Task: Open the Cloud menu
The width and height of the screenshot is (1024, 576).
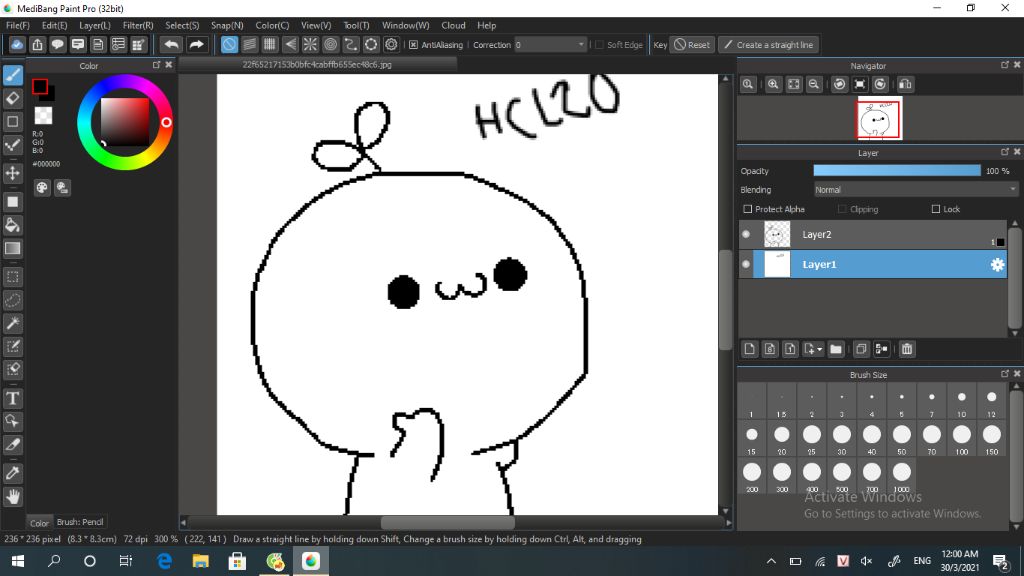Action: [453, 25]
